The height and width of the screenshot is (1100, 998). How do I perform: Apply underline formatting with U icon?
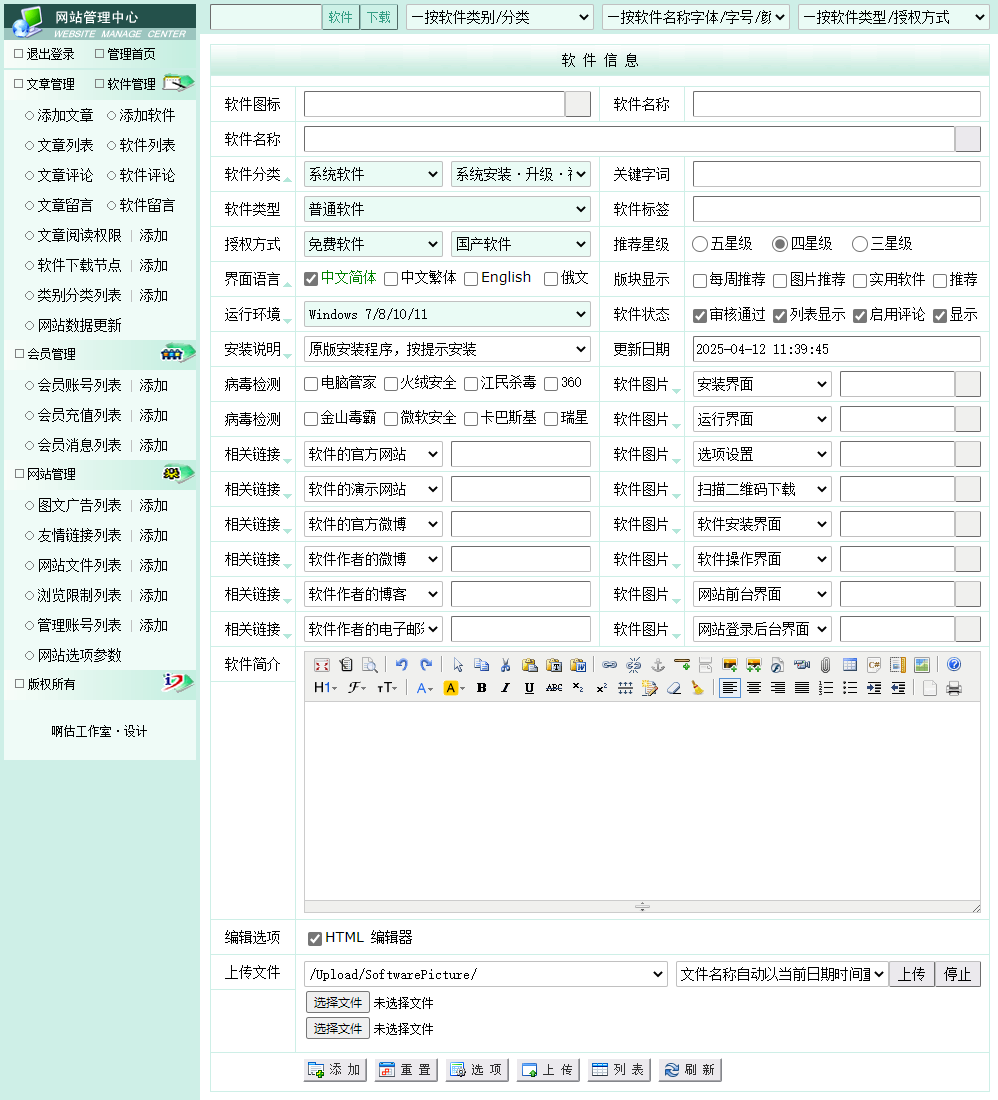(x=530, y=688)
